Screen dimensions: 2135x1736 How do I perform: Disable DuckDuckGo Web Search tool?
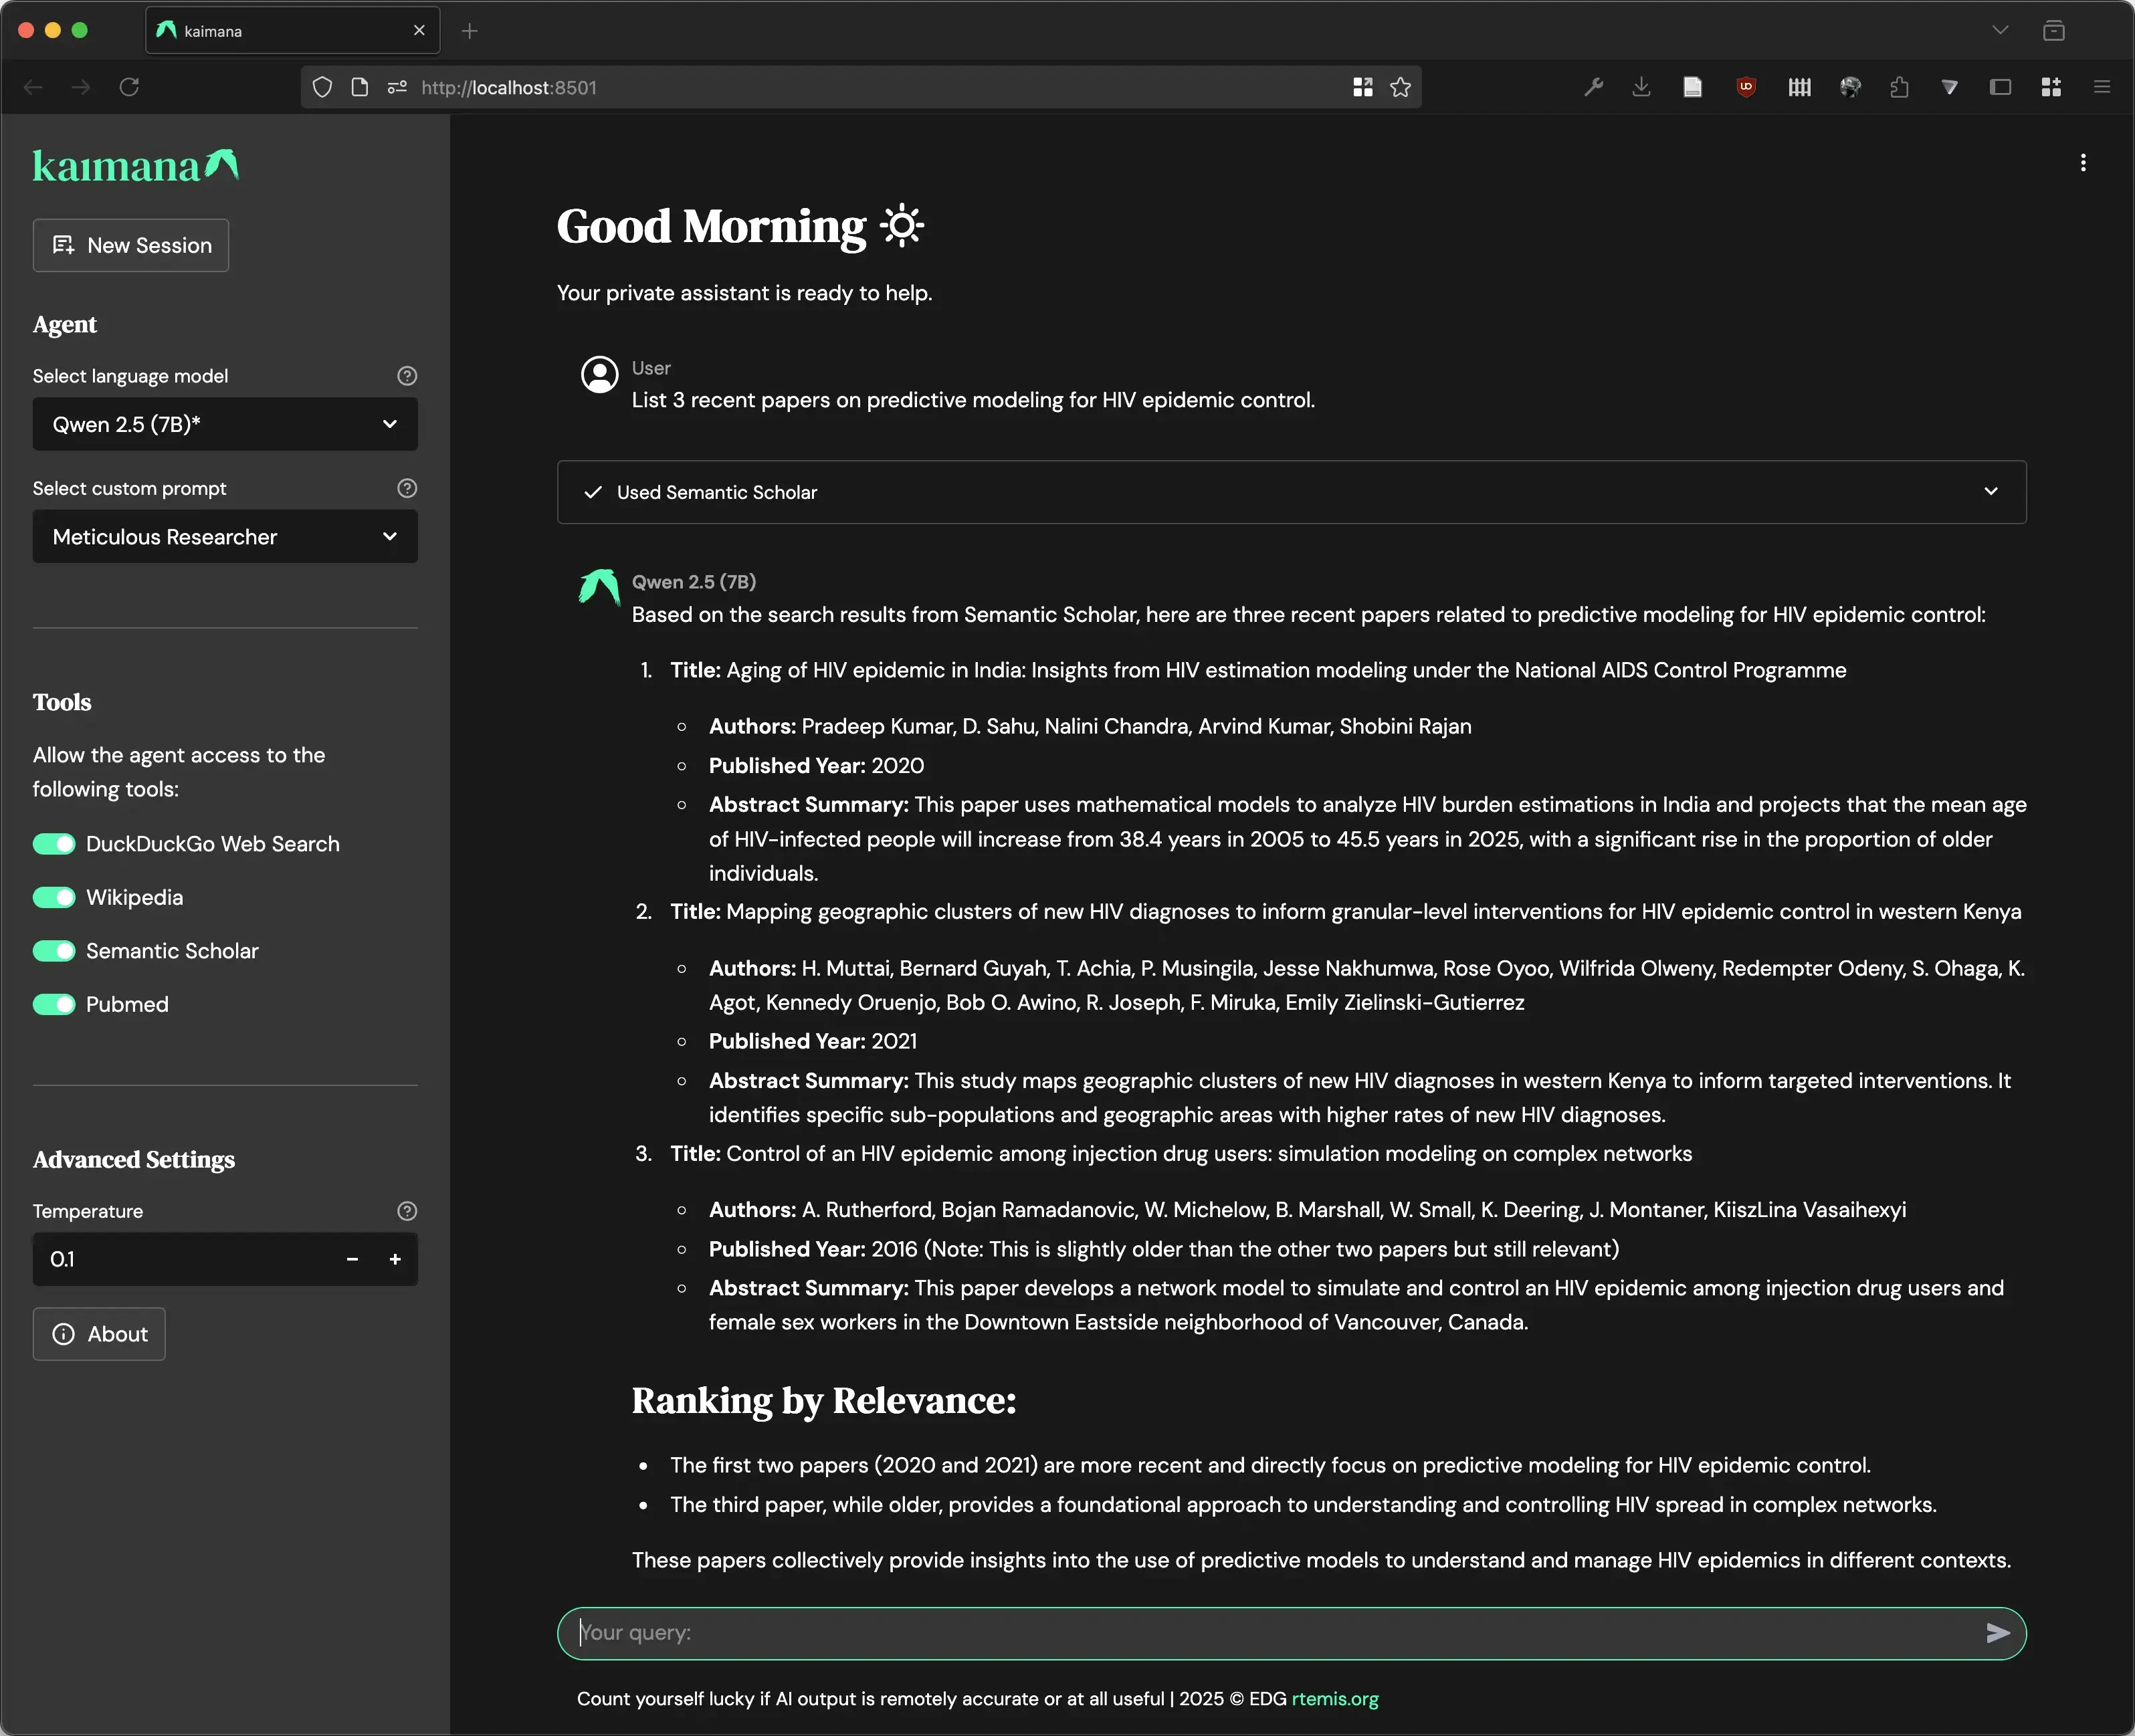(x=54, y=844)
